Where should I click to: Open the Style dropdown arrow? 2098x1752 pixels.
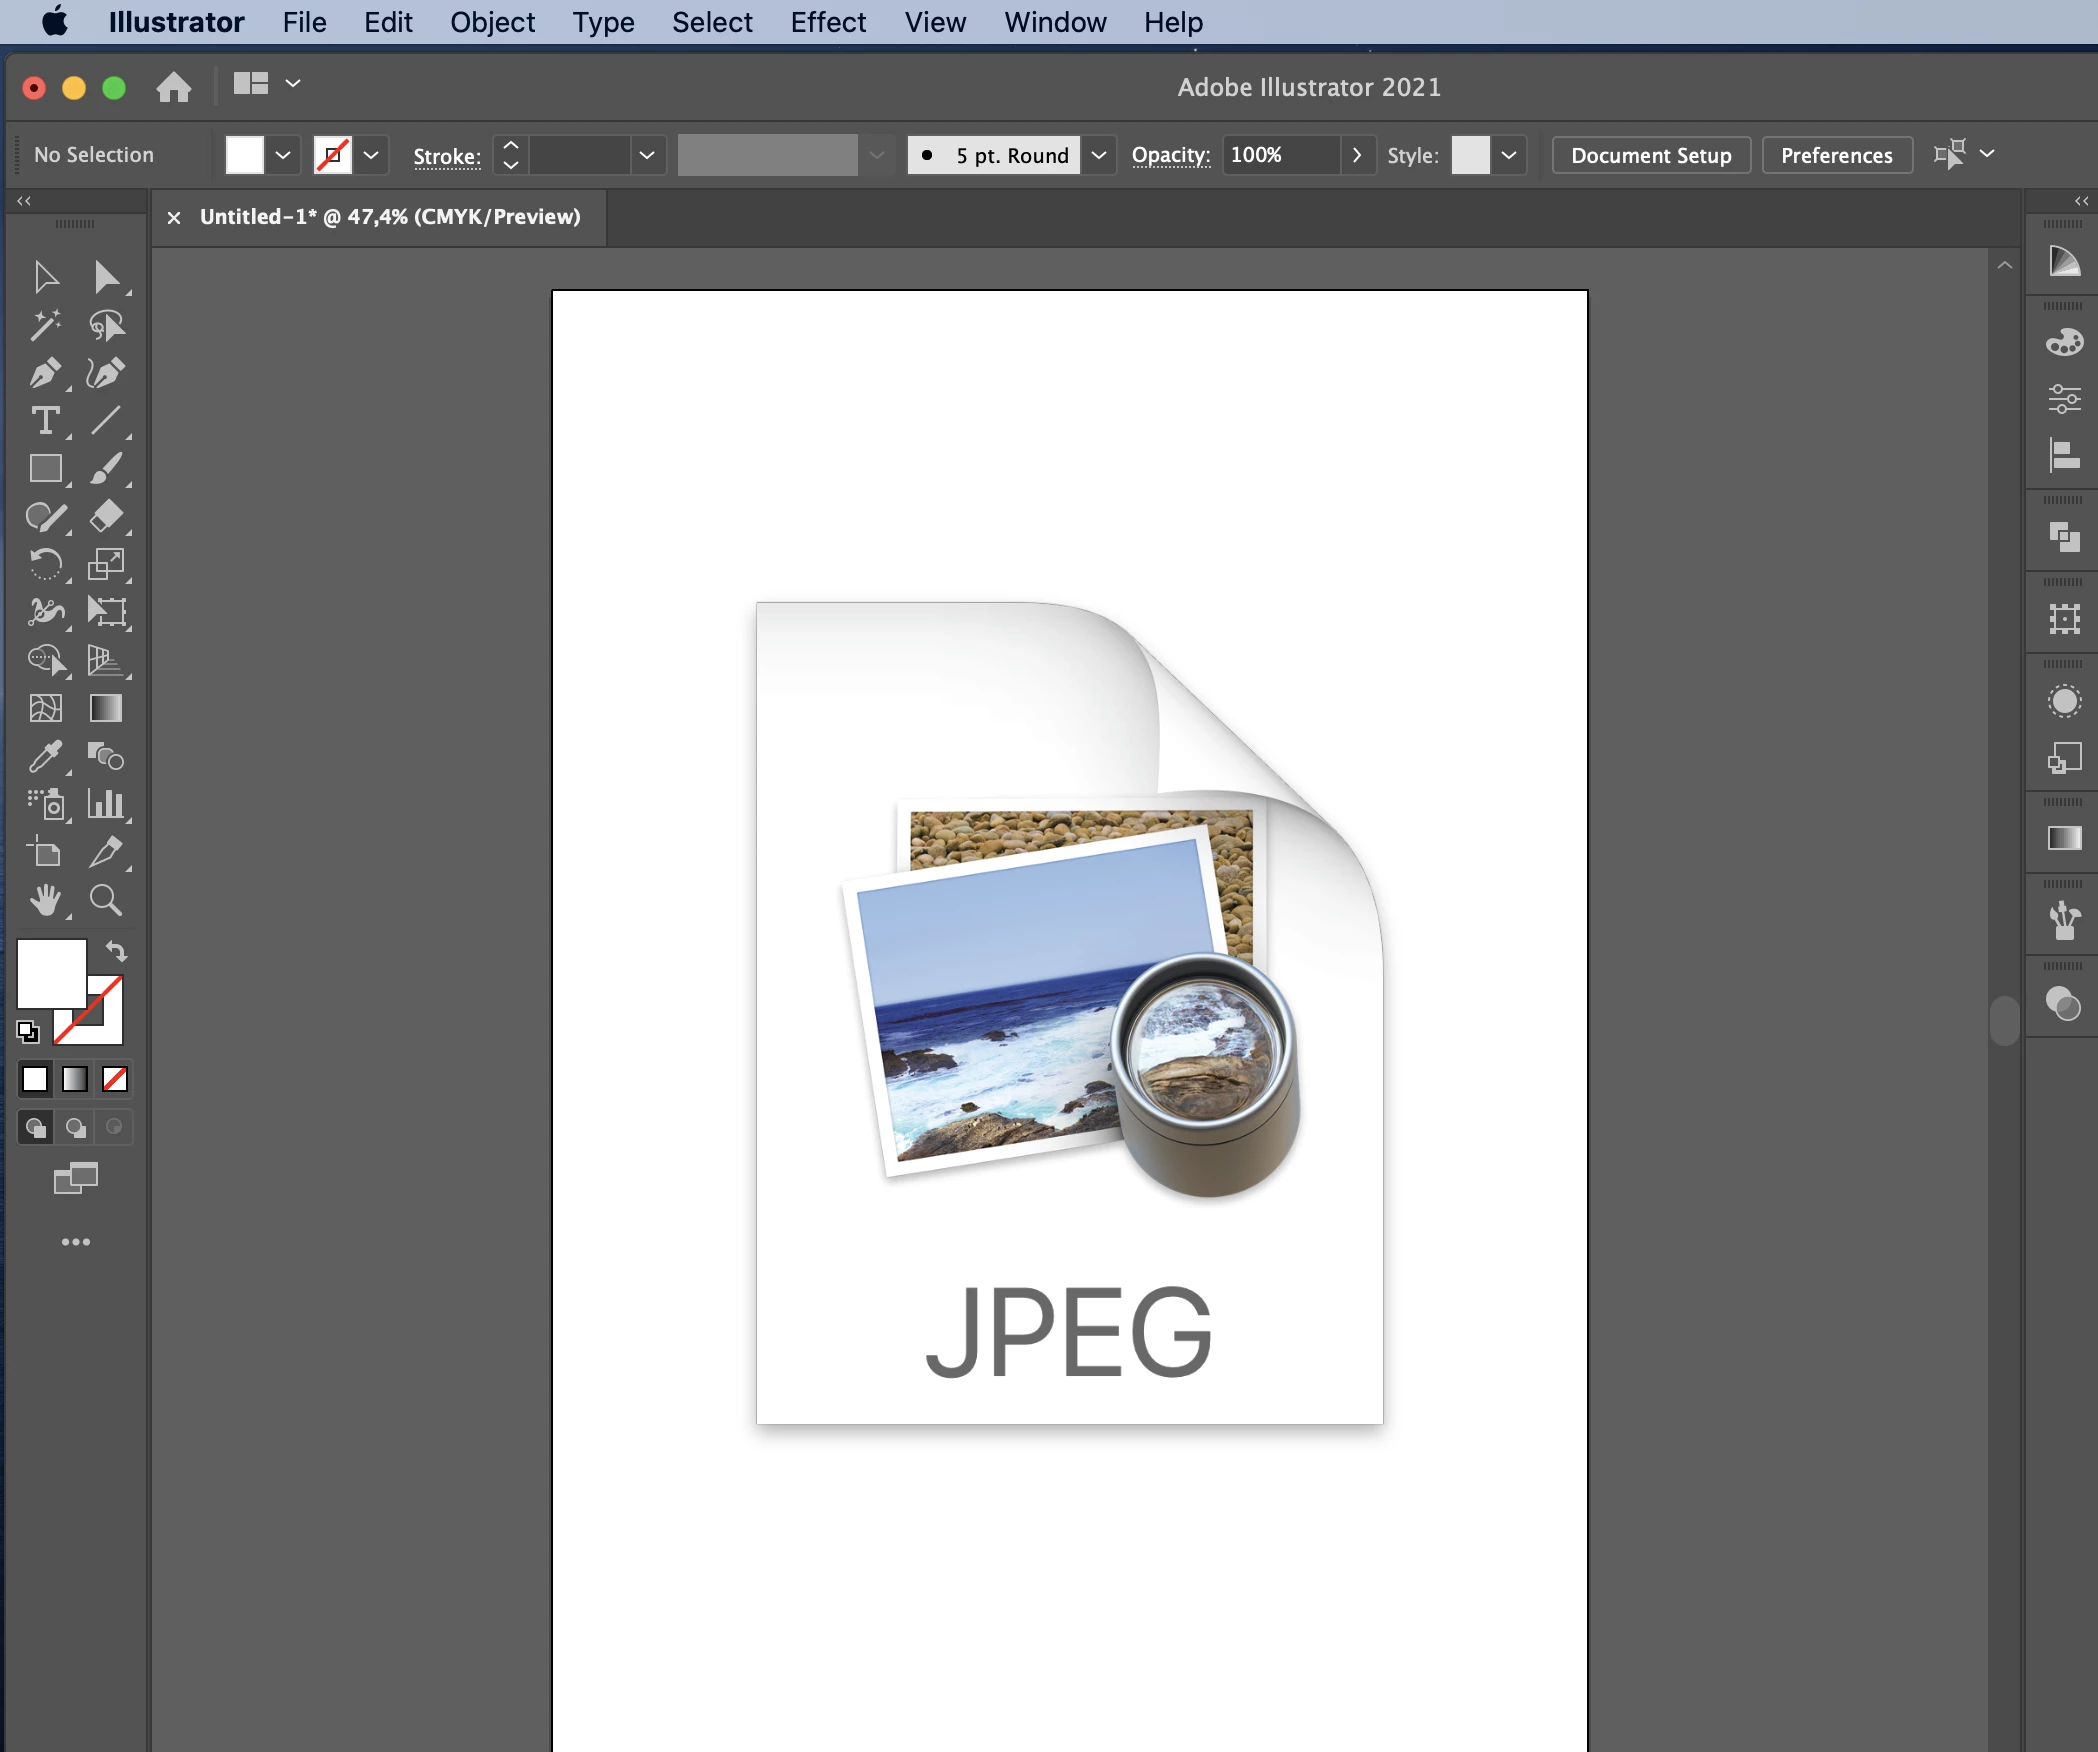click(x=1509, y=155)
